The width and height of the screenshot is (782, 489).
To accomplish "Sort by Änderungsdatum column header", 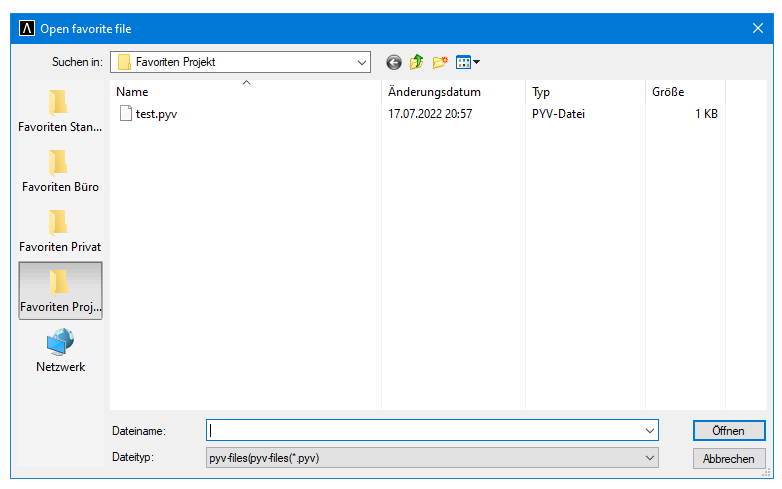I will [x=453, y=92].
